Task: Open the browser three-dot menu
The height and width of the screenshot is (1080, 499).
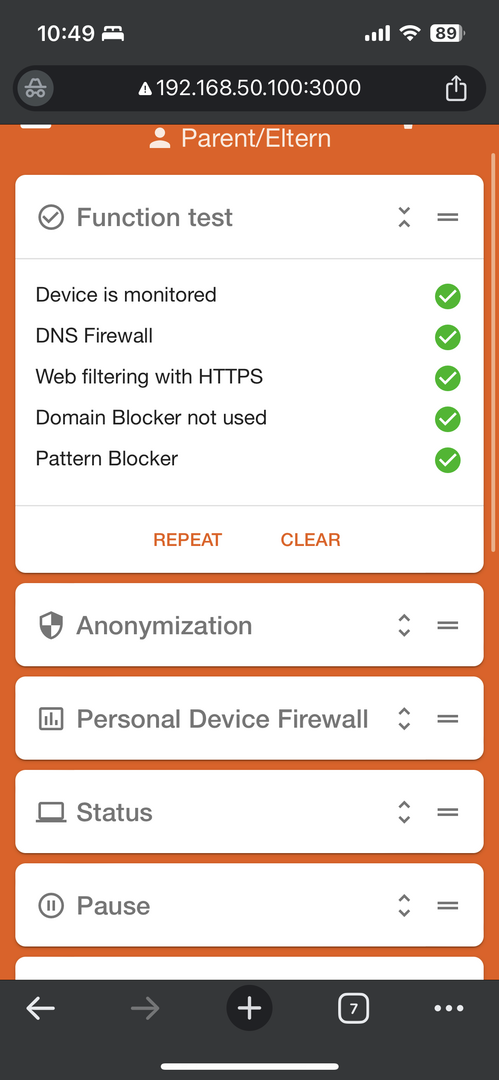Action: click(449, 1009)
